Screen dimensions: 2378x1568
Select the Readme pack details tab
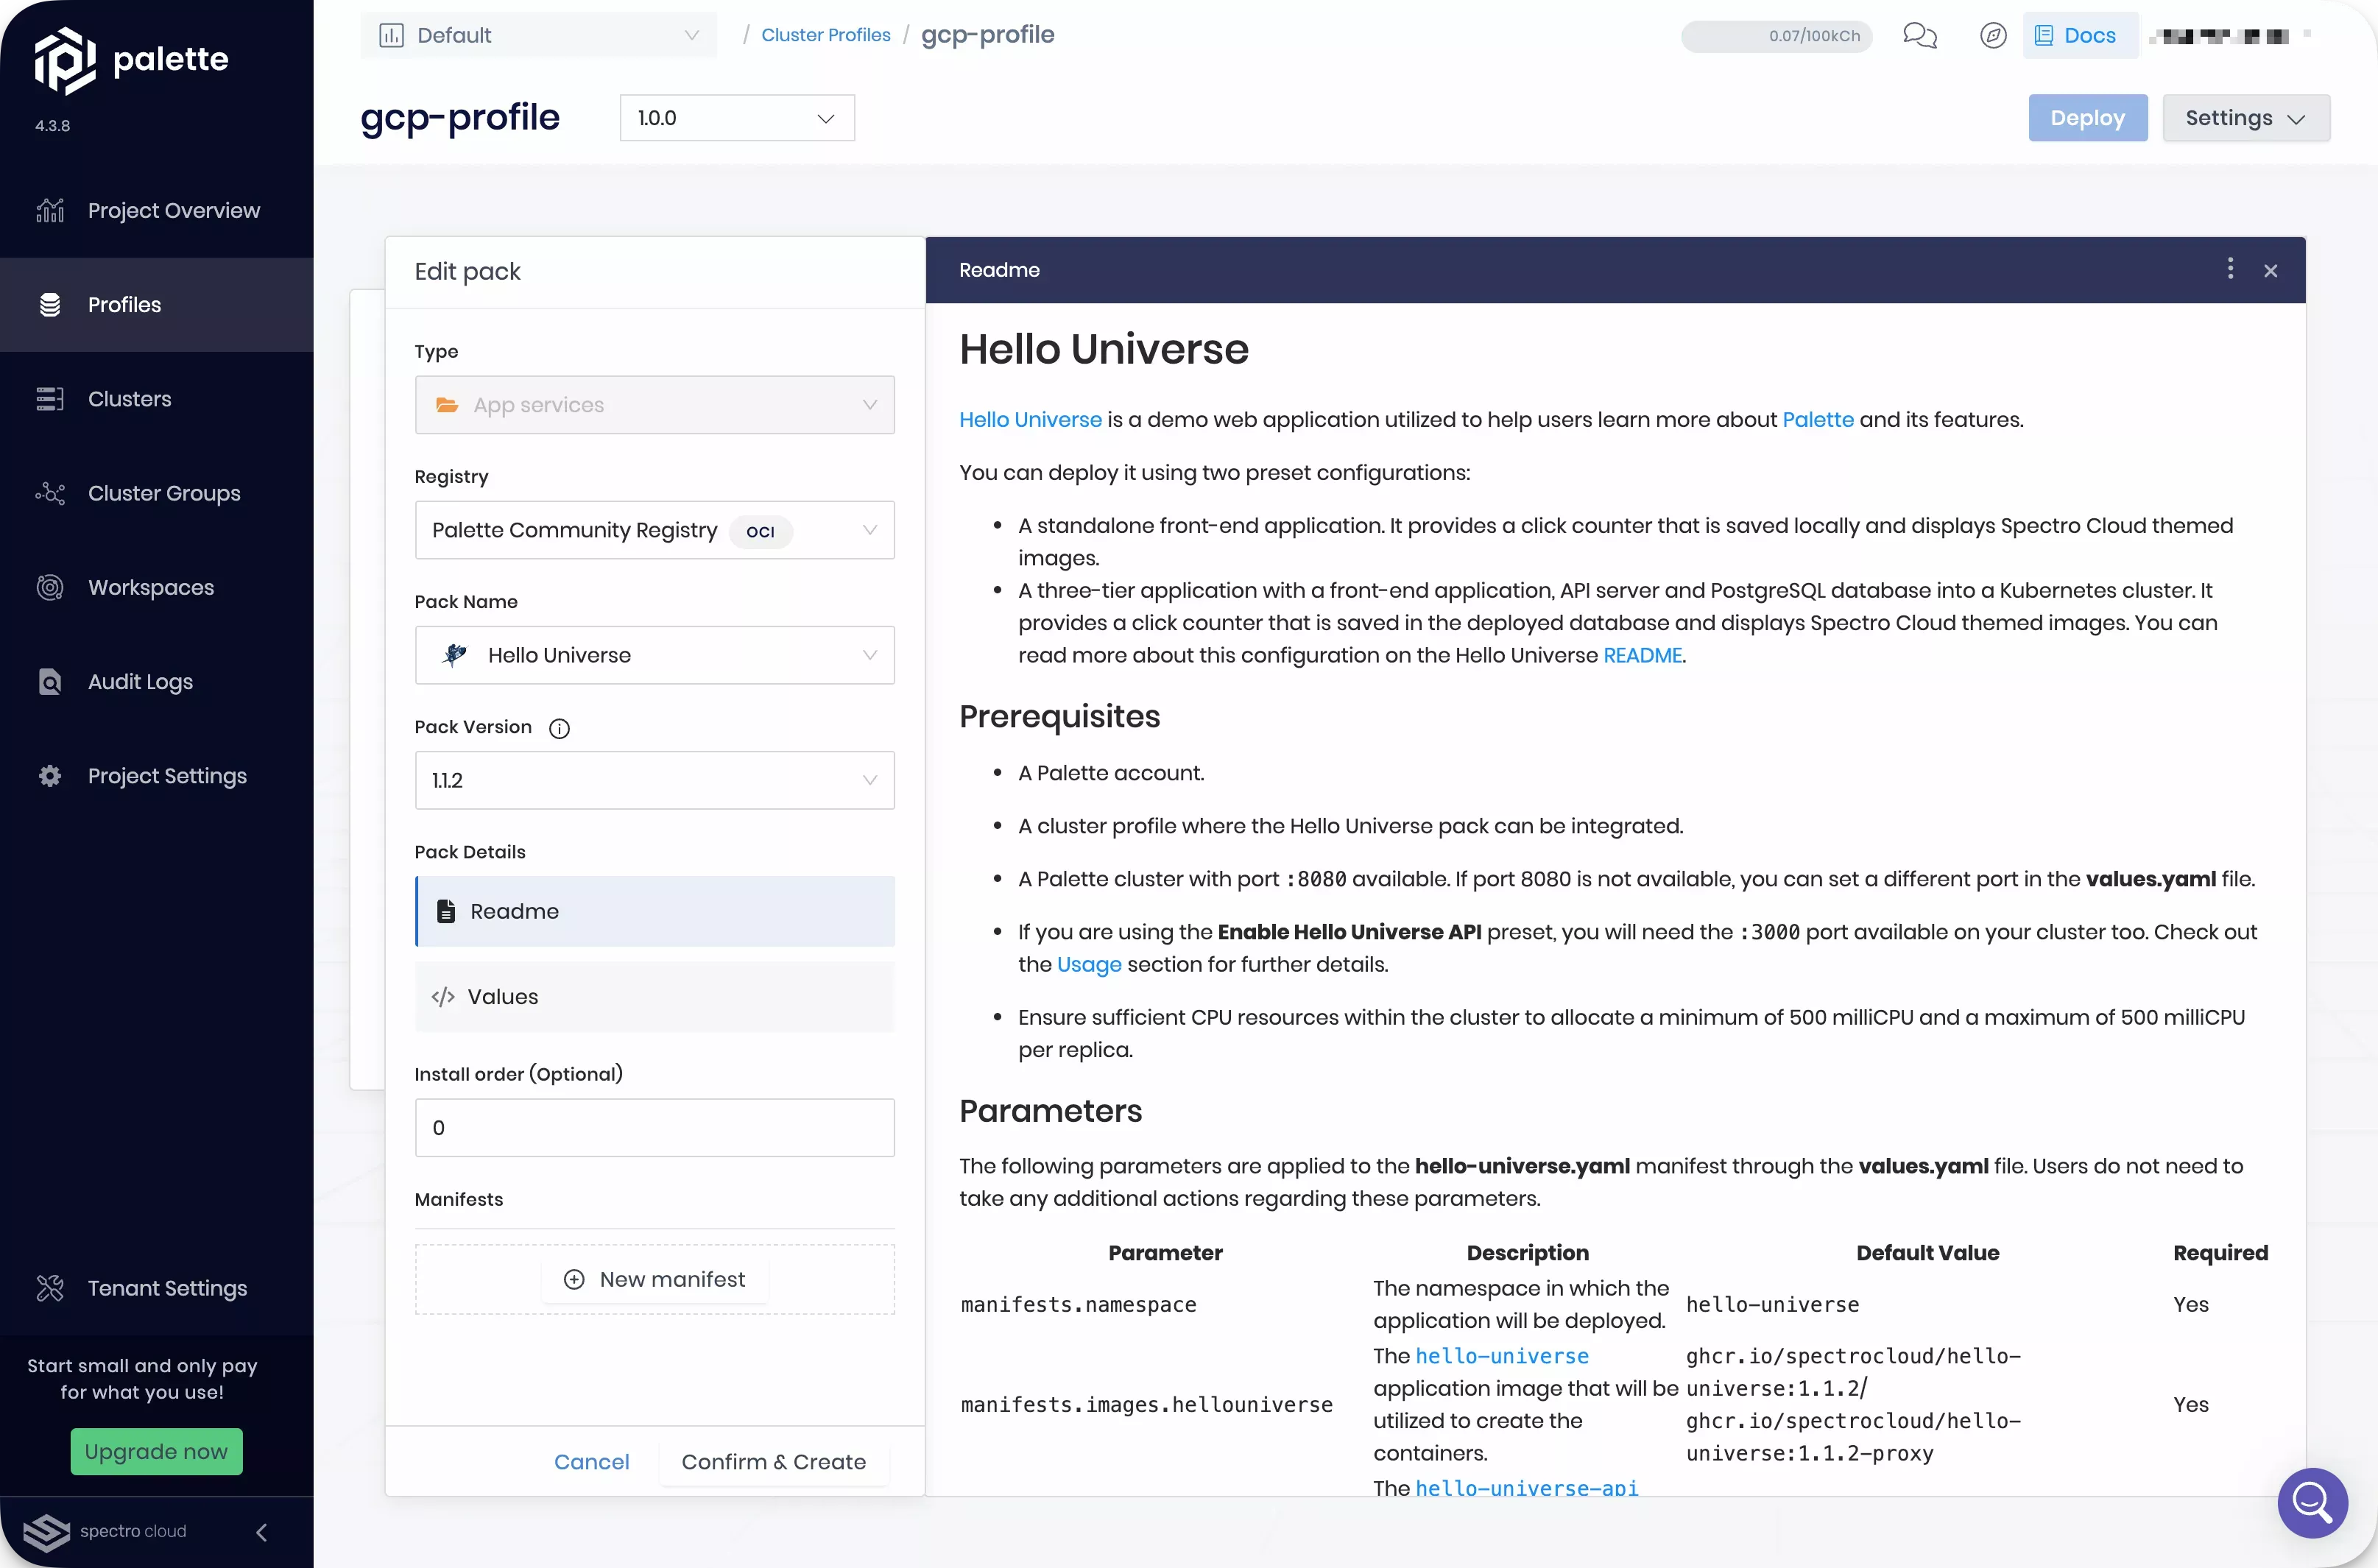pyautogui.click(x=654, y=911)
